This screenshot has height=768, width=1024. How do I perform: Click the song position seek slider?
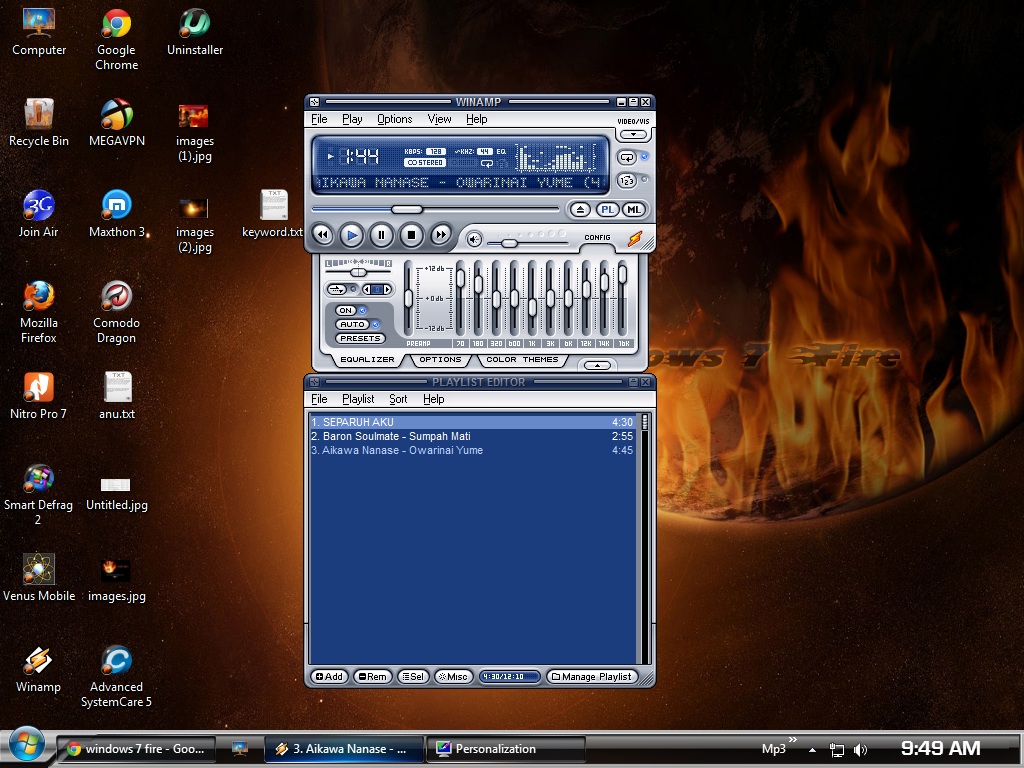(x=436, y=209)
